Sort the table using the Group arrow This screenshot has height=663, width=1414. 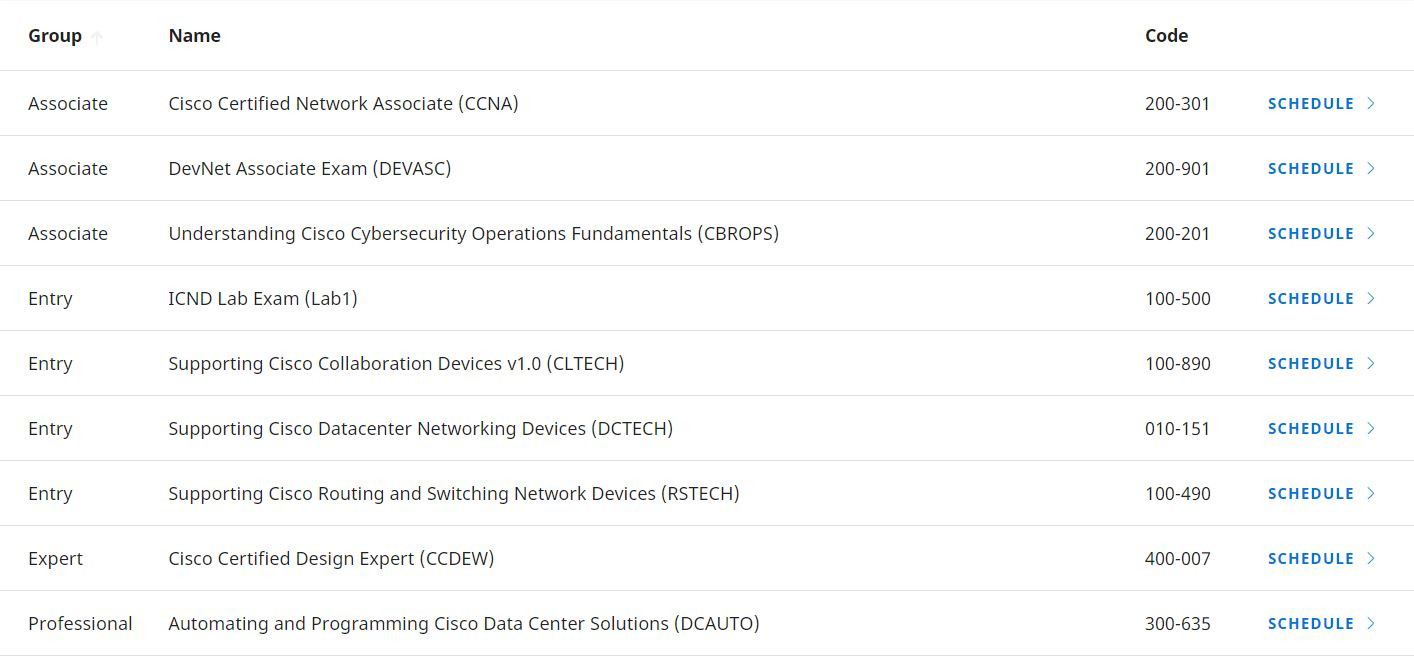pos(97,37)
